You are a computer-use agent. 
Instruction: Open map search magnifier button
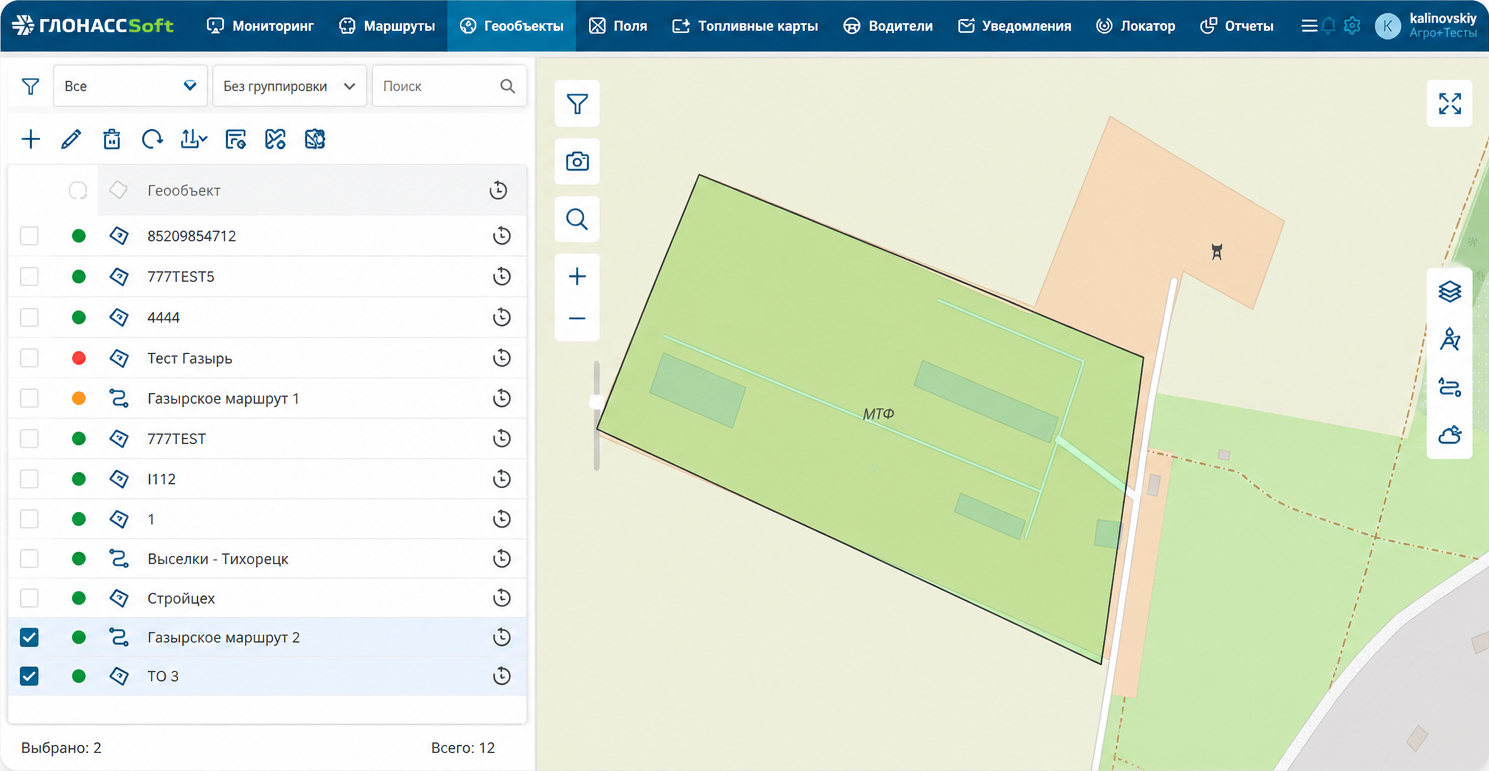click(577, 219)
